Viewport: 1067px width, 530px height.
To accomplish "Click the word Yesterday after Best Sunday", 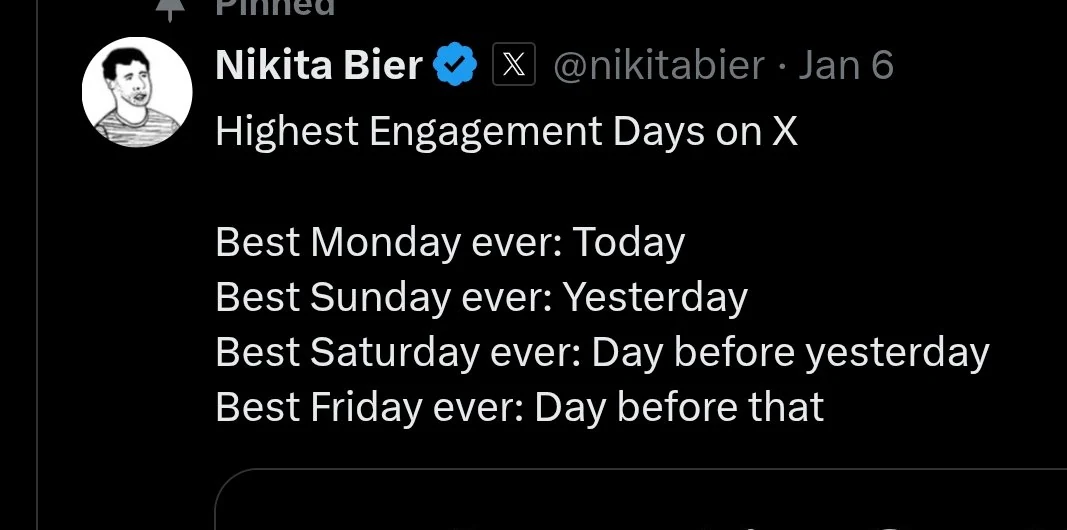I will [x=656, y=298].
